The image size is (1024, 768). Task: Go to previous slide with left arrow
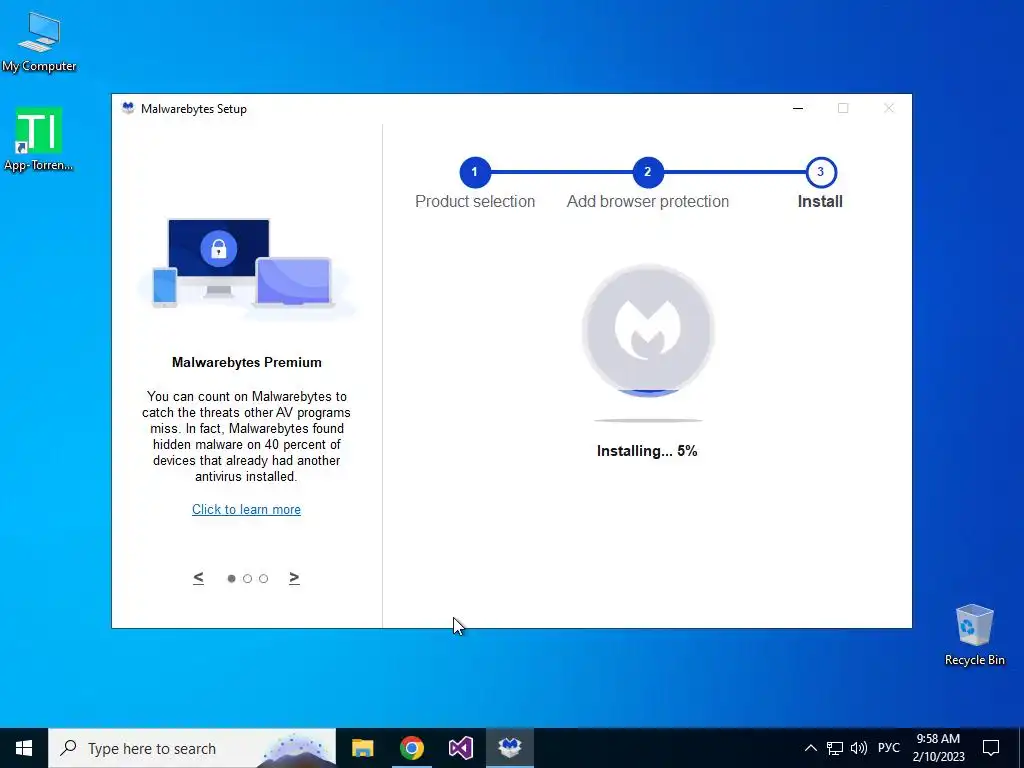tap(199, 578)
